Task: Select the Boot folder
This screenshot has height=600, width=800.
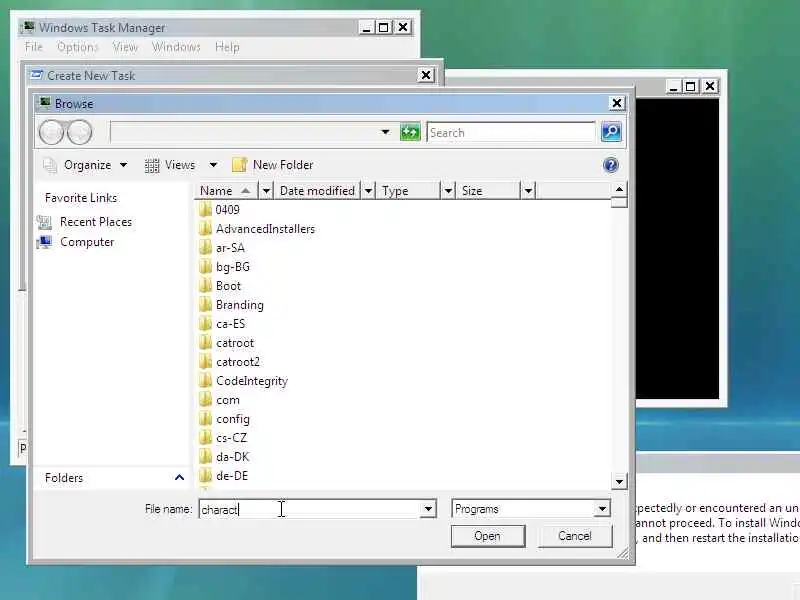Action: tap(220, 286)
